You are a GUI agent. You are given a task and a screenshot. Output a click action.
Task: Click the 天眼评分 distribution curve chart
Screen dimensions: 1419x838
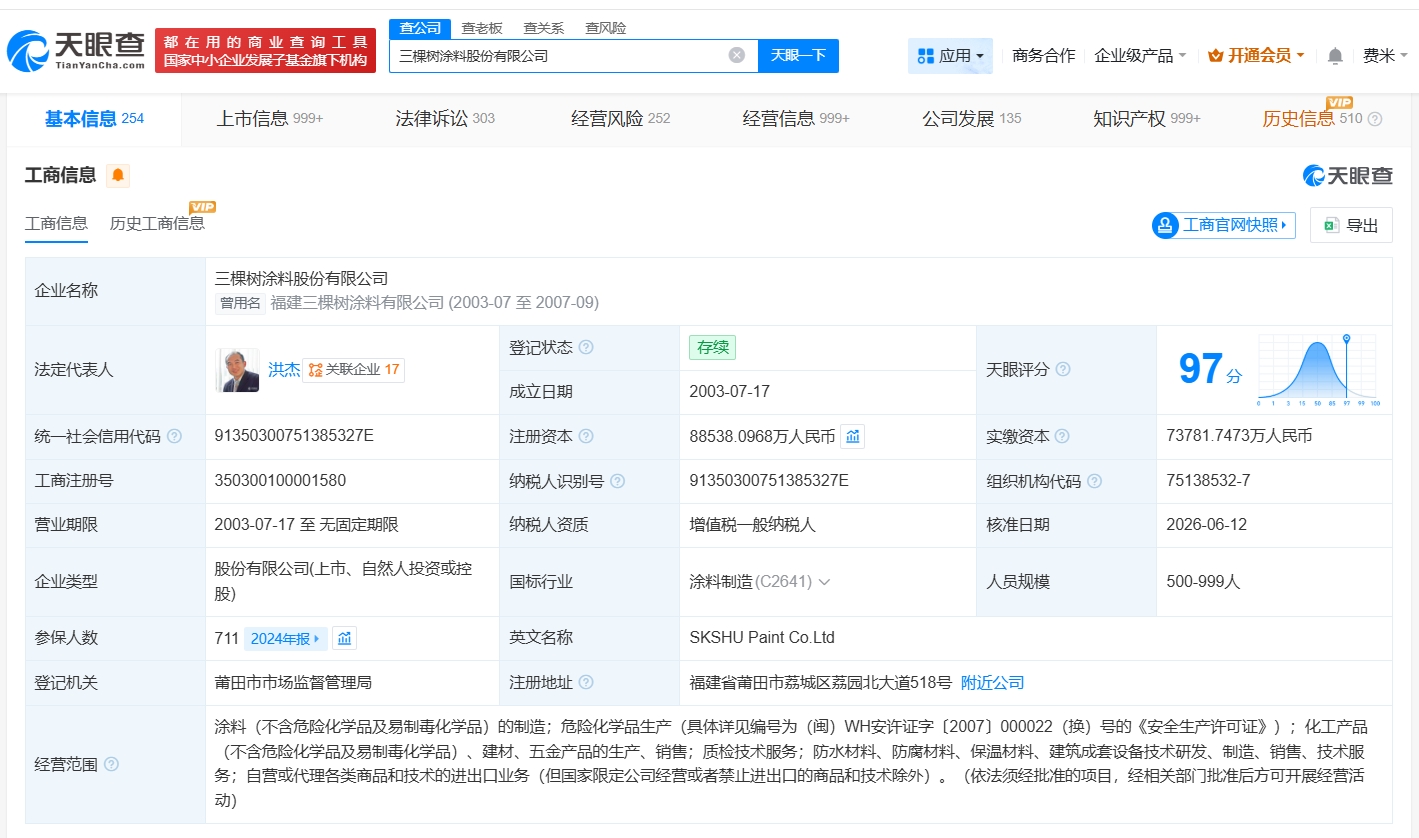click(1319, 370)
